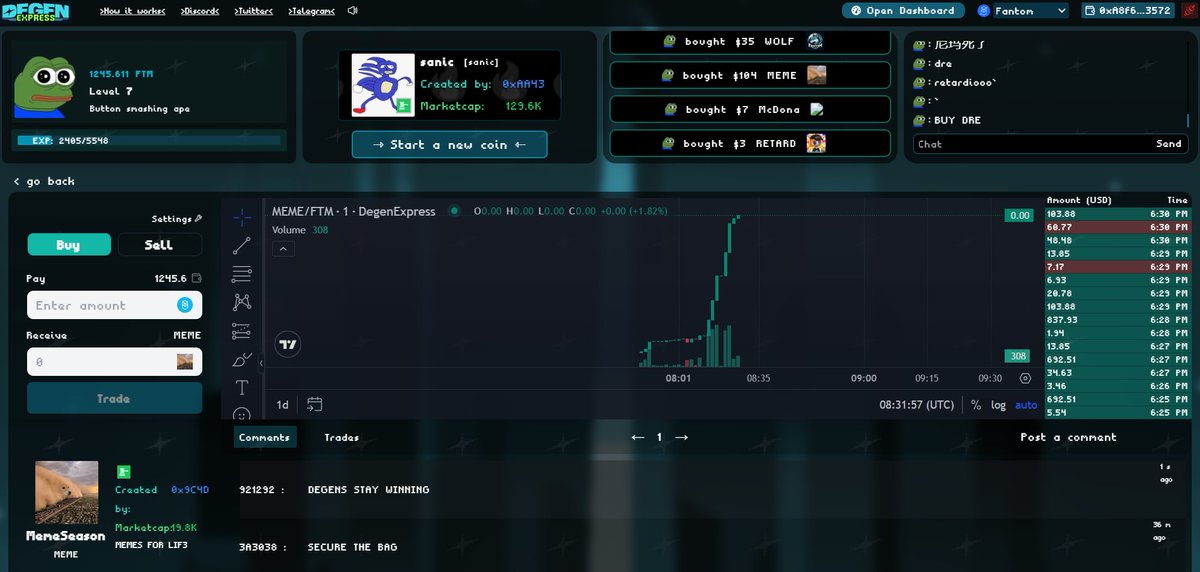1200x572 pixels.
Task: Click the EXP progress bar 2405/5548
Action: (149, 141)
